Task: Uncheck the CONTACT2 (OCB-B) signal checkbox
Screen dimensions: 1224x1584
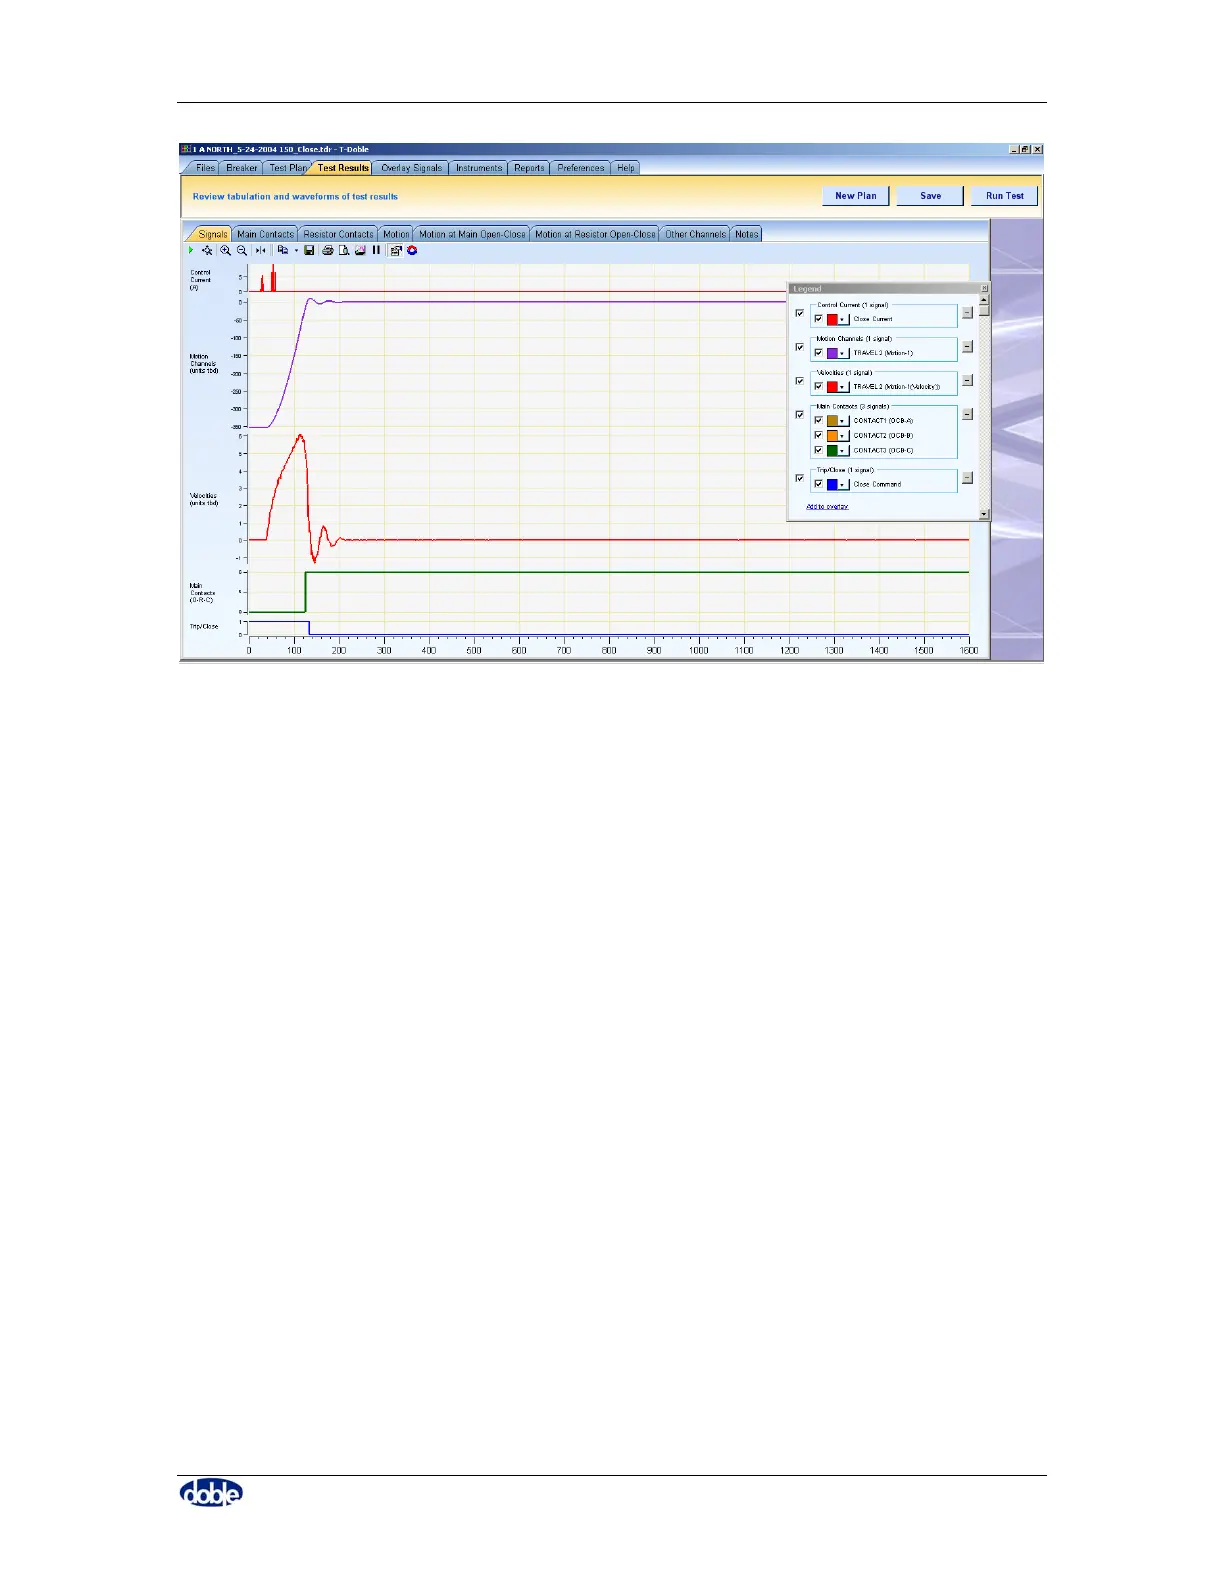Action: (x=818, y=435)
